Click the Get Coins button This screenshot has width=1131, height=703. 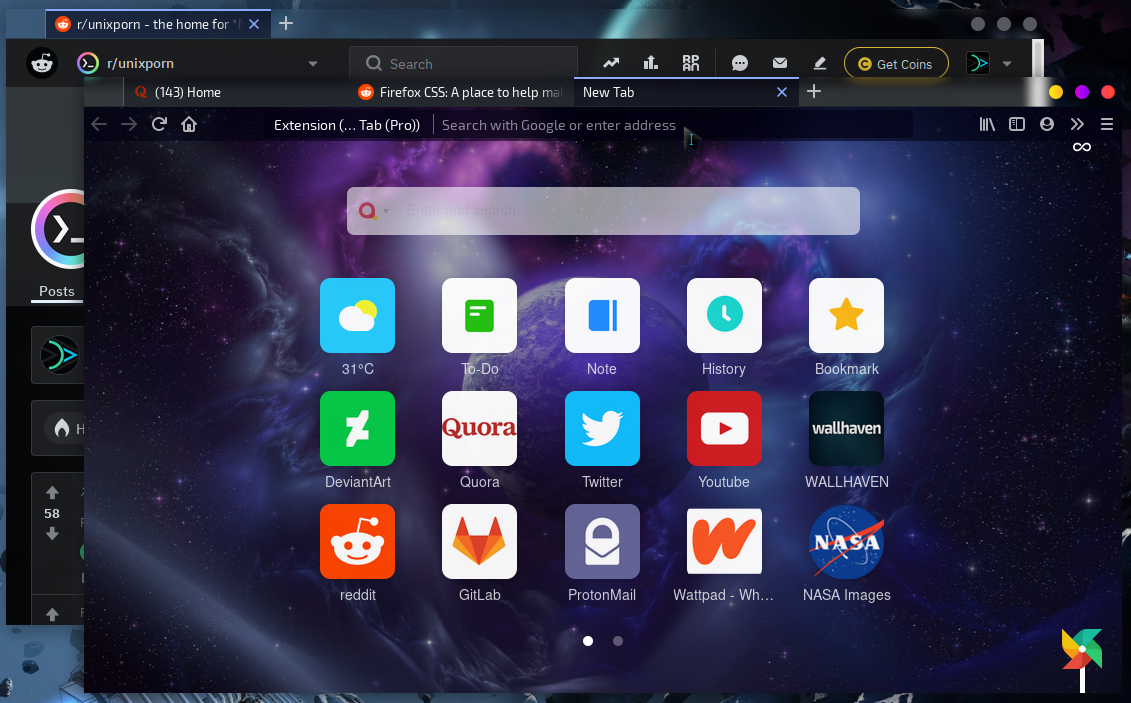click(896, 64)
